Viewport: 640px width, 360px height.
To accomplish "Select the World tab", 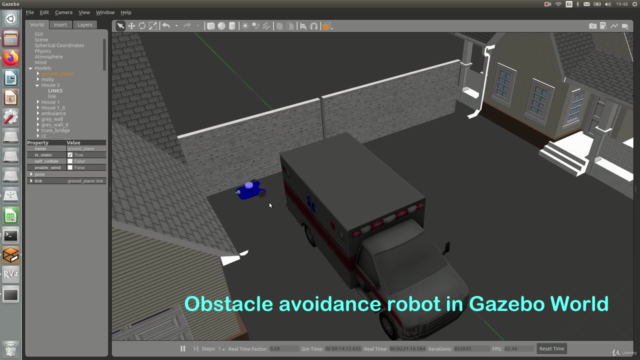I will (37, 24).
